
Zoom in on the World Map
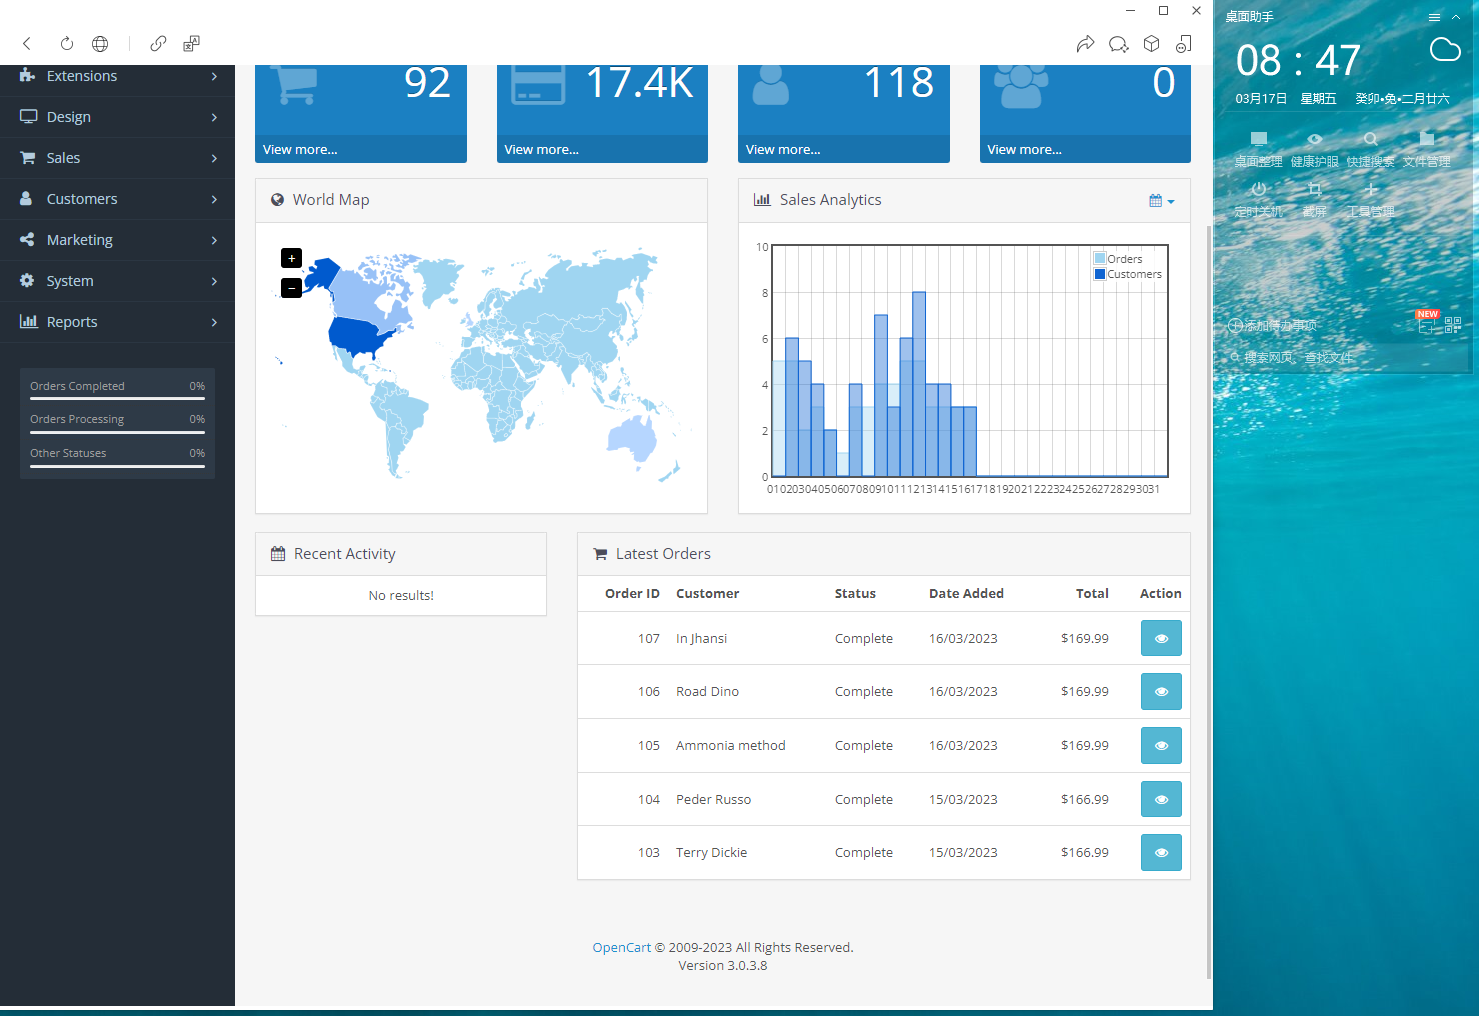[291, 258]
